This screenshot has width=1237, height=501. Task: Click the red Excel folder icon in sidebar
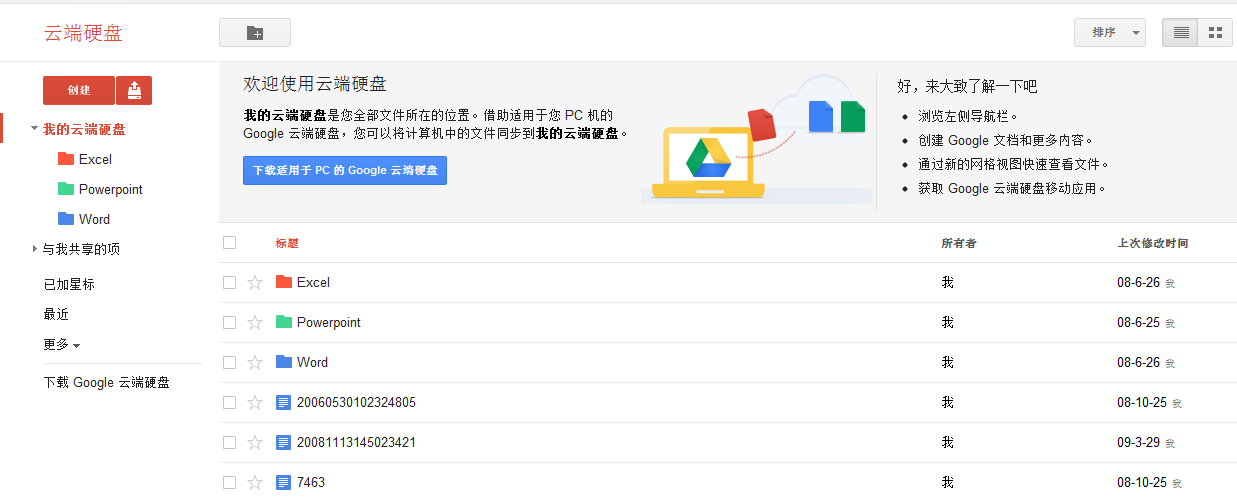tap(66, 159)
